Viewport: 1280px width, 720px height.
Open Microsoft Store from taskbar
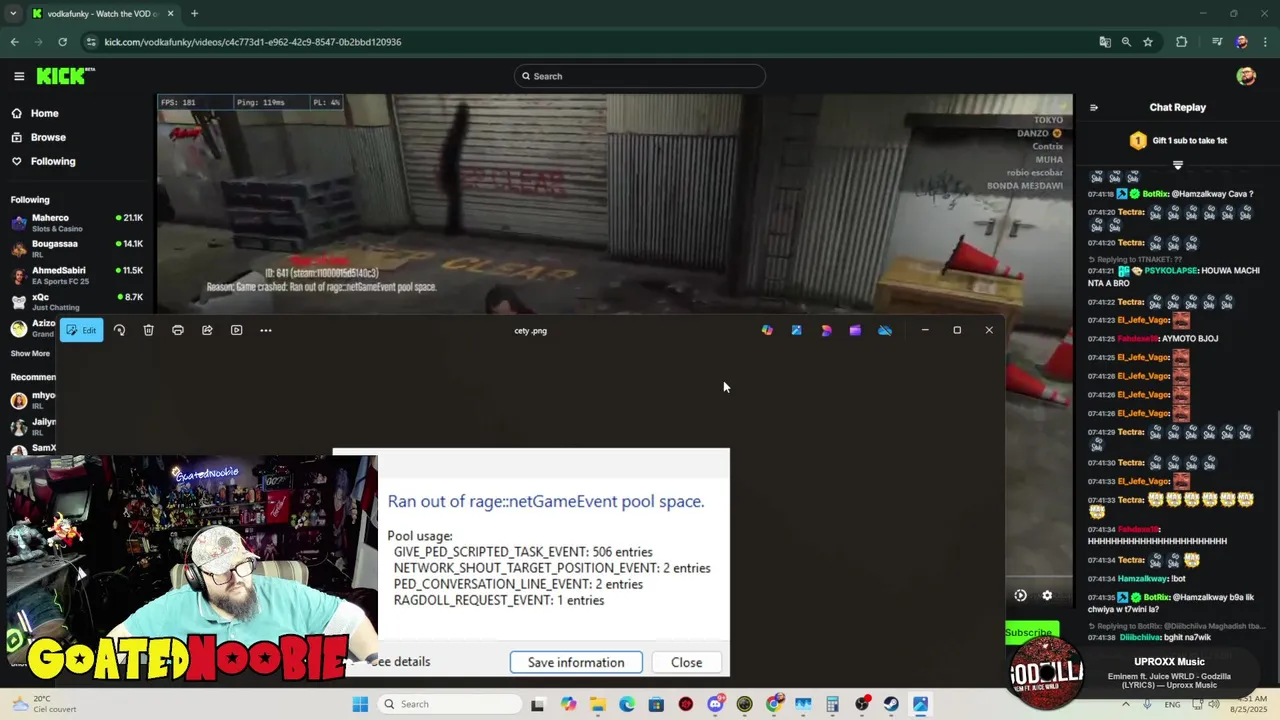tap(656, 704)
